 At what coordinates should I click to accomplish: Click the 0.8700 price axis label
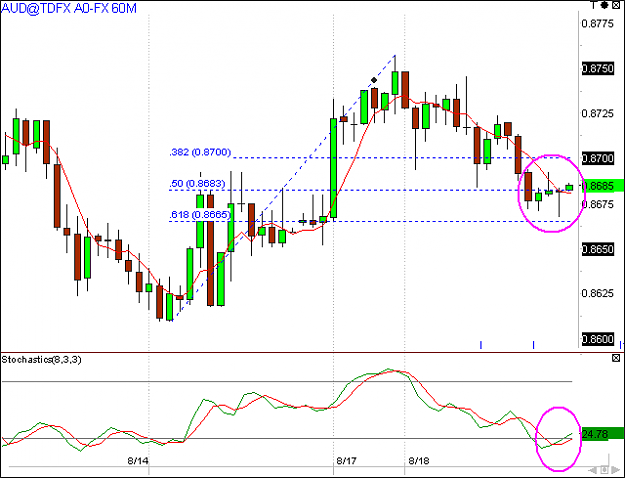597,159
